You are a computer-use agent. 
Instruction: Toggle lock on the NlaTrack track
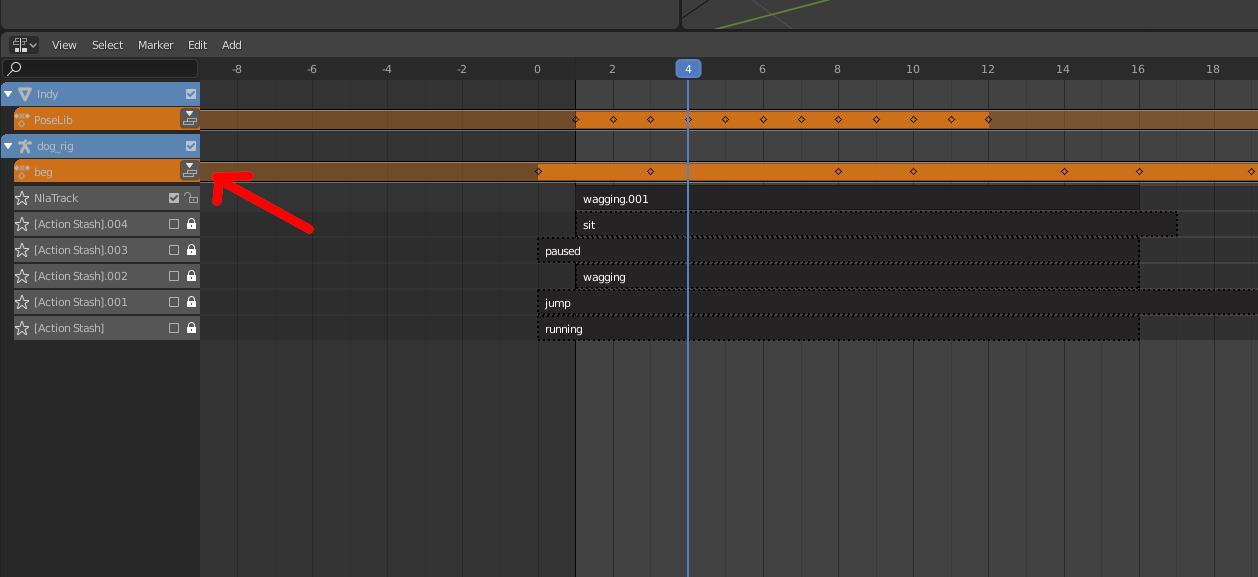191,198
